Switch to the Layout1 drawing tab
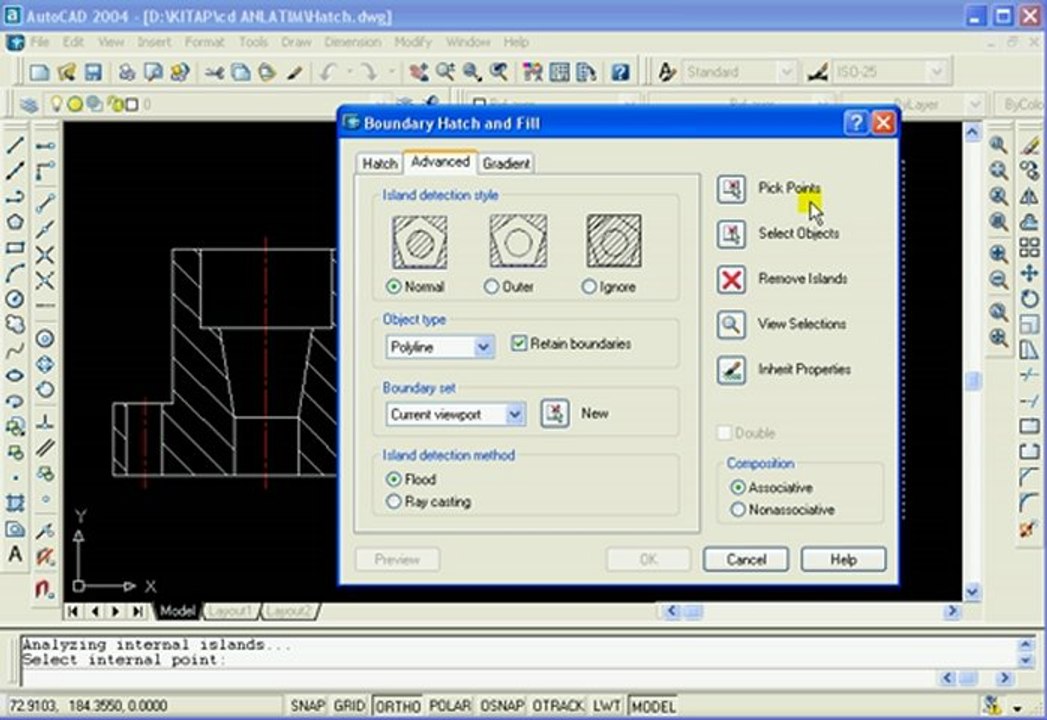 (229, 611)
